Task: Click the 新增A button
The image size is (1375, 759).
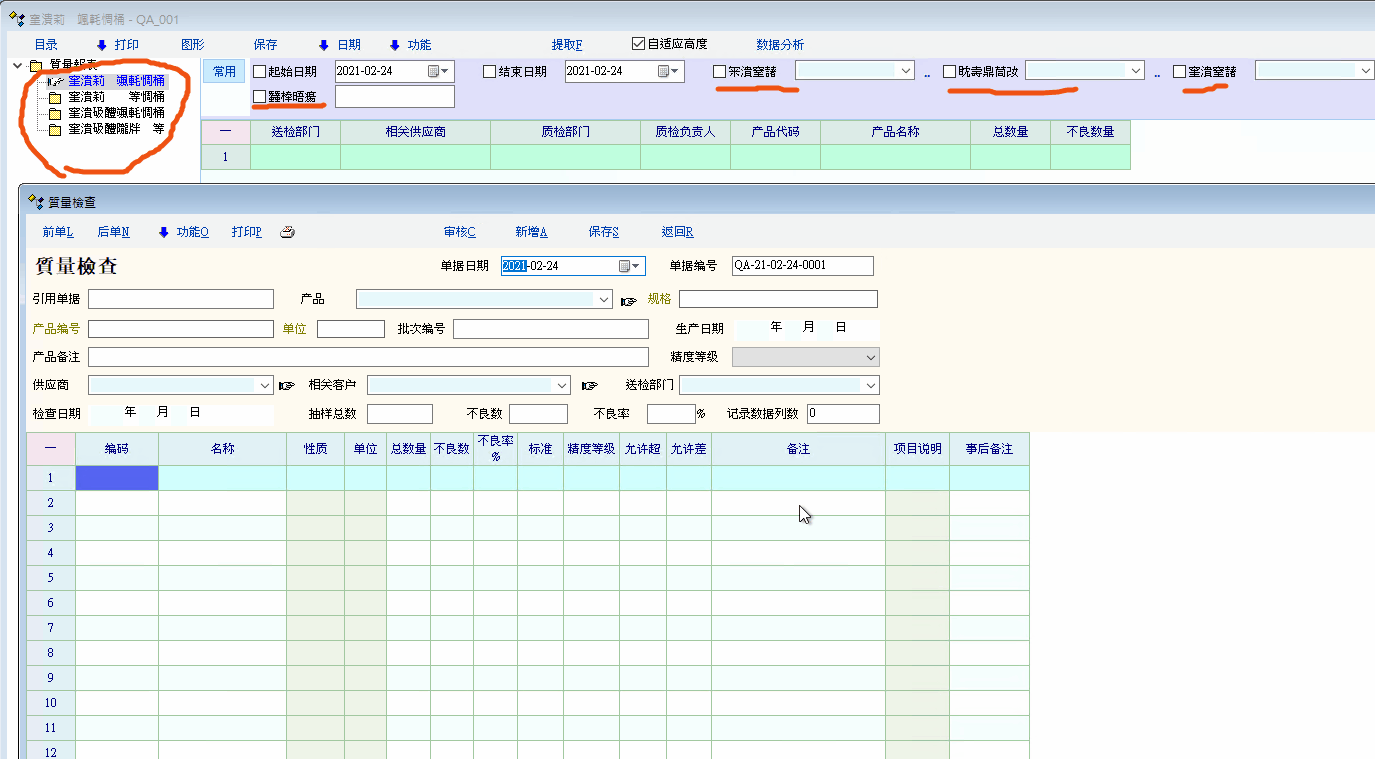Action: (x=531, y=232)
